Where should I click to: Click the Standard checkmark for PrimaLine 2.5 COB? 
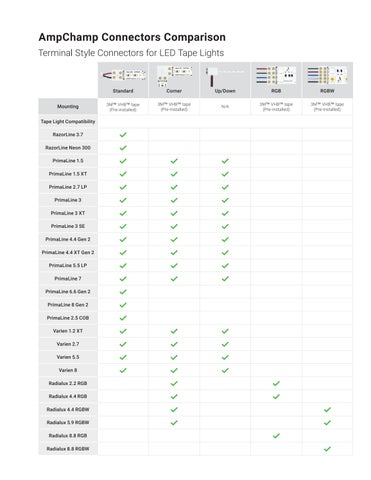pyautogui.click(x=123, y=318)
